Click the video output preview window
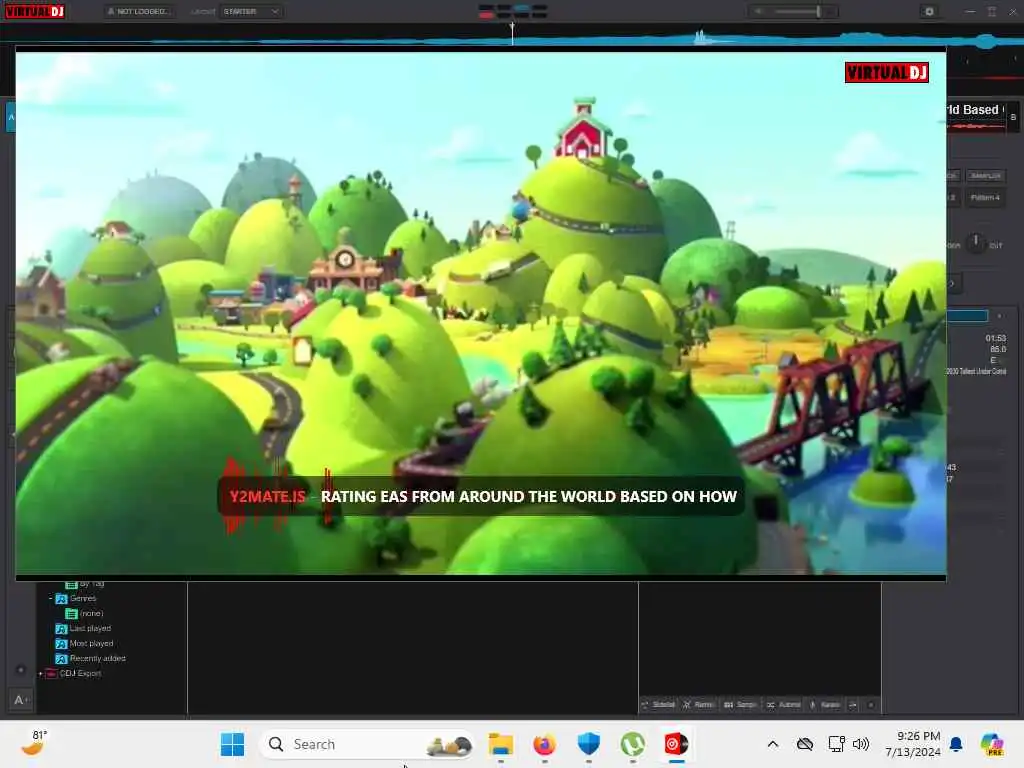Viewport: 1024px width, 768px height. [481, 313]
